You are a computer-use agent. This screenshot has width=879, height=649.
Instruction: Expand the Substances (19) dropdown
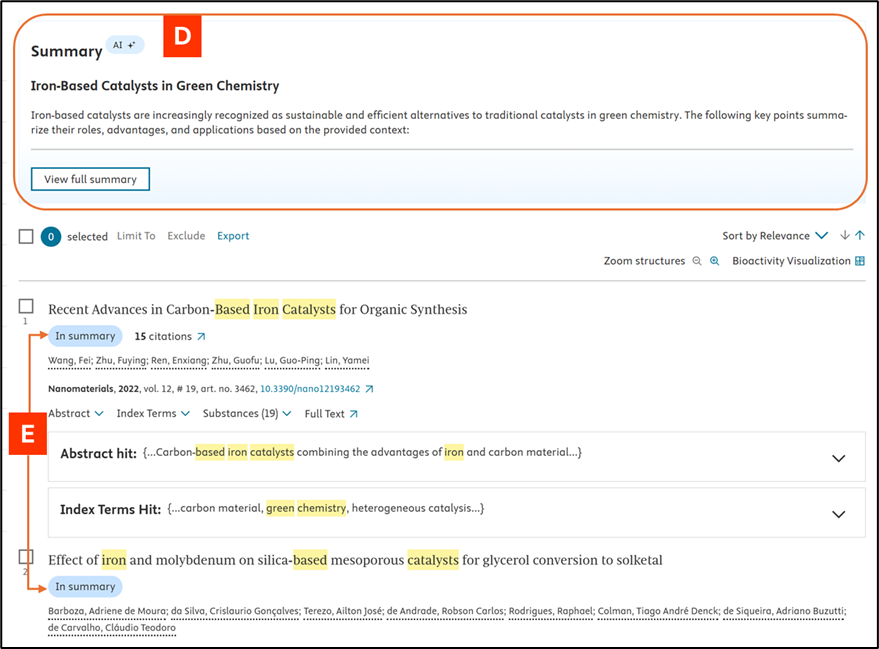[247, 413]
